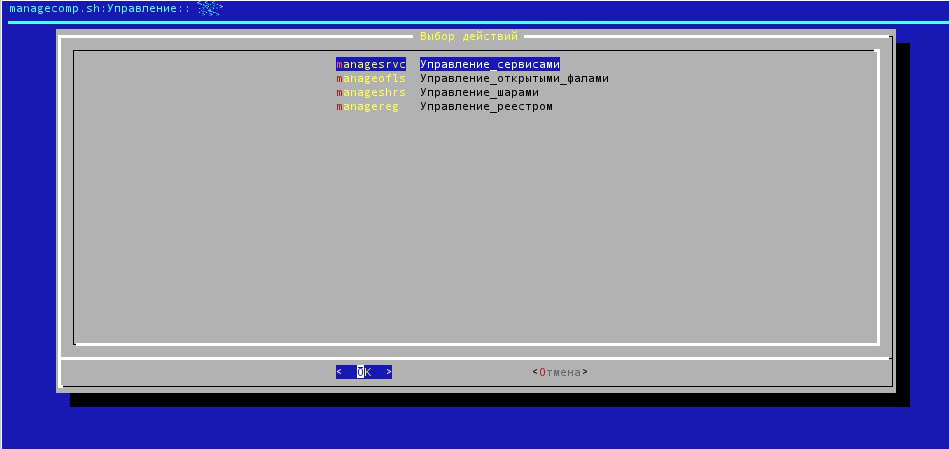
Task: Click the dotted pattern glyph after Управление::
Action: pos(208,8)
